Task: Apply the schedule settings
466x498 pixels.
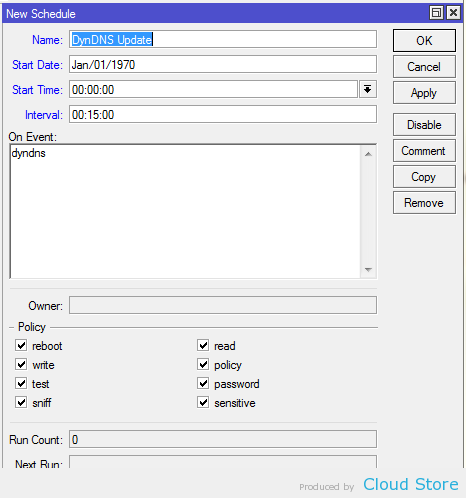Action: [x=424, y=93]
